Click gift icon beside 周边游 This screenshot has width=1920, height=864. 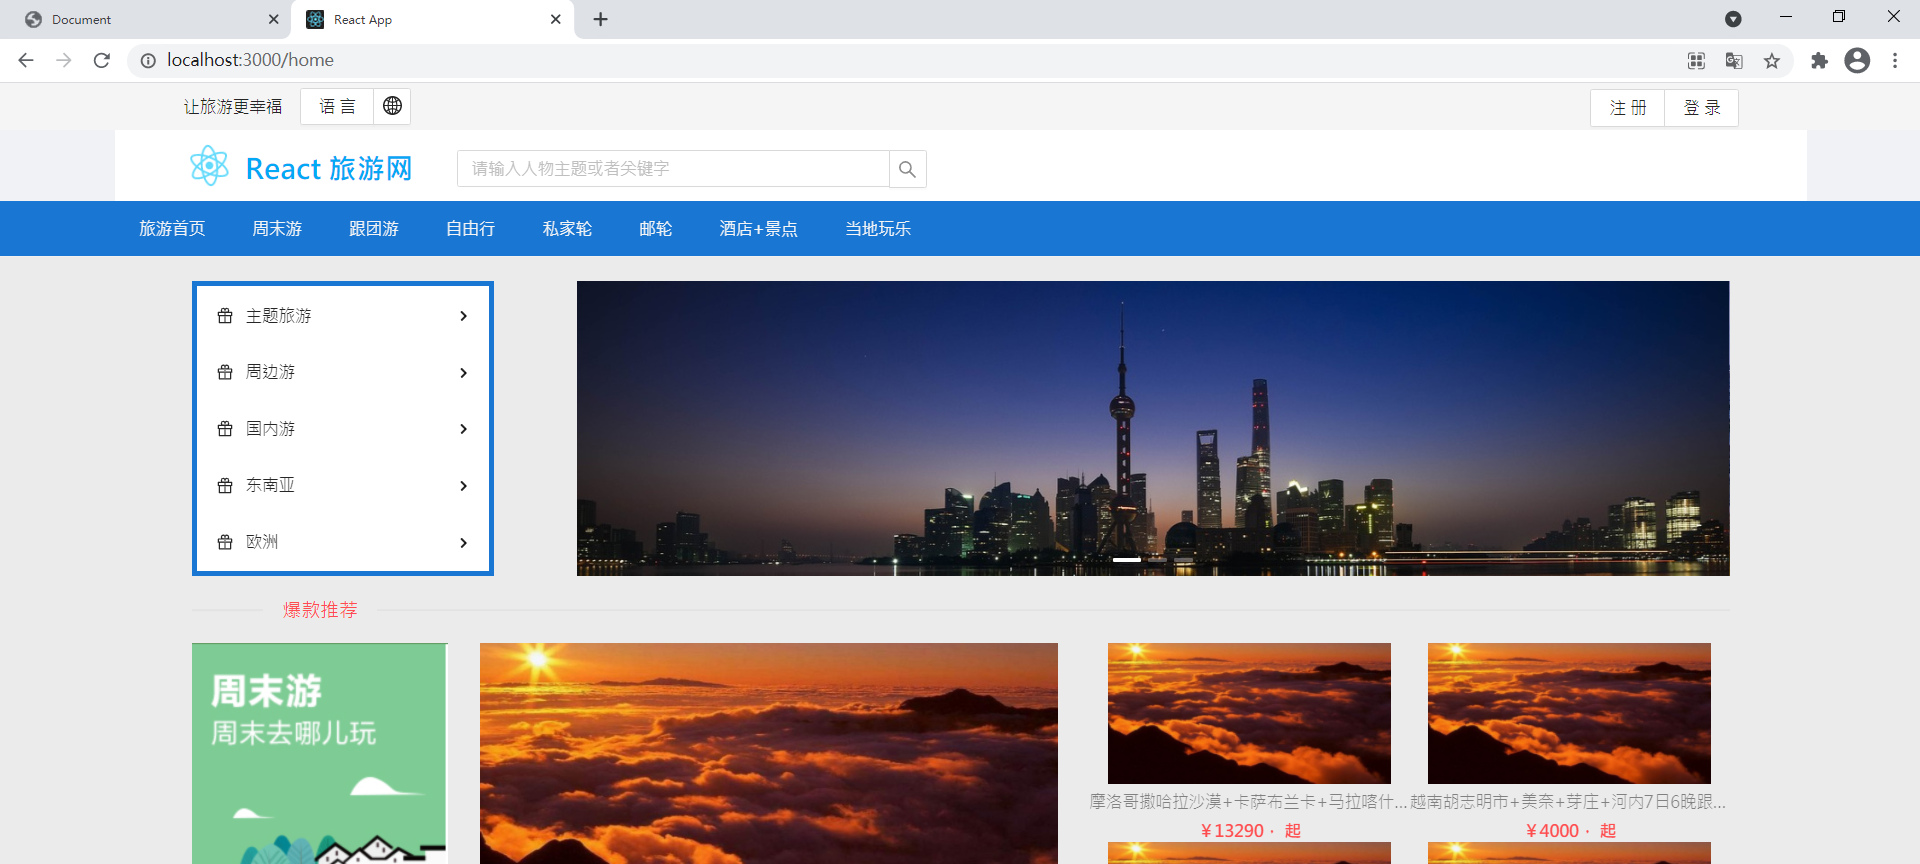click(225, 372)
